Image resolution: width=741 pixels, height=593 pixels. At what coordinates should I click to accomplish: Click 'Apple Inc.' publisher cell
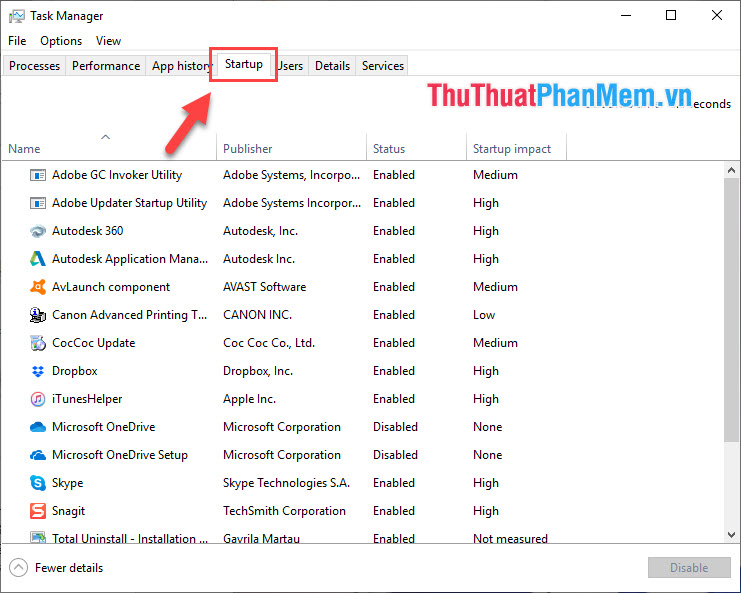(x=250, y=399)
